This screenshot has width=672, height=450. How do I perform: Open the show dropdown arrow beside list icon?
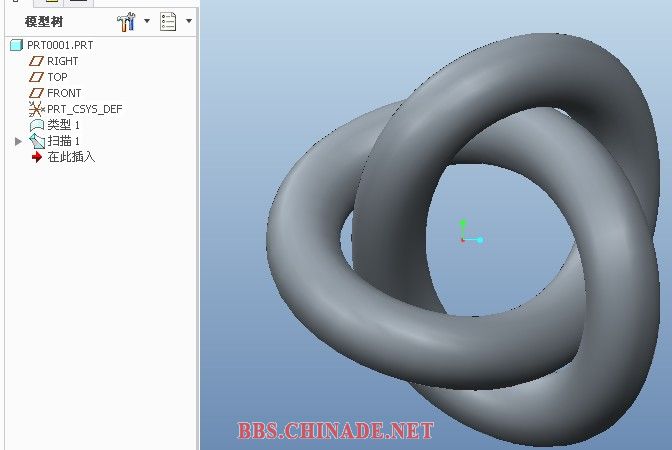click(189, 21)
